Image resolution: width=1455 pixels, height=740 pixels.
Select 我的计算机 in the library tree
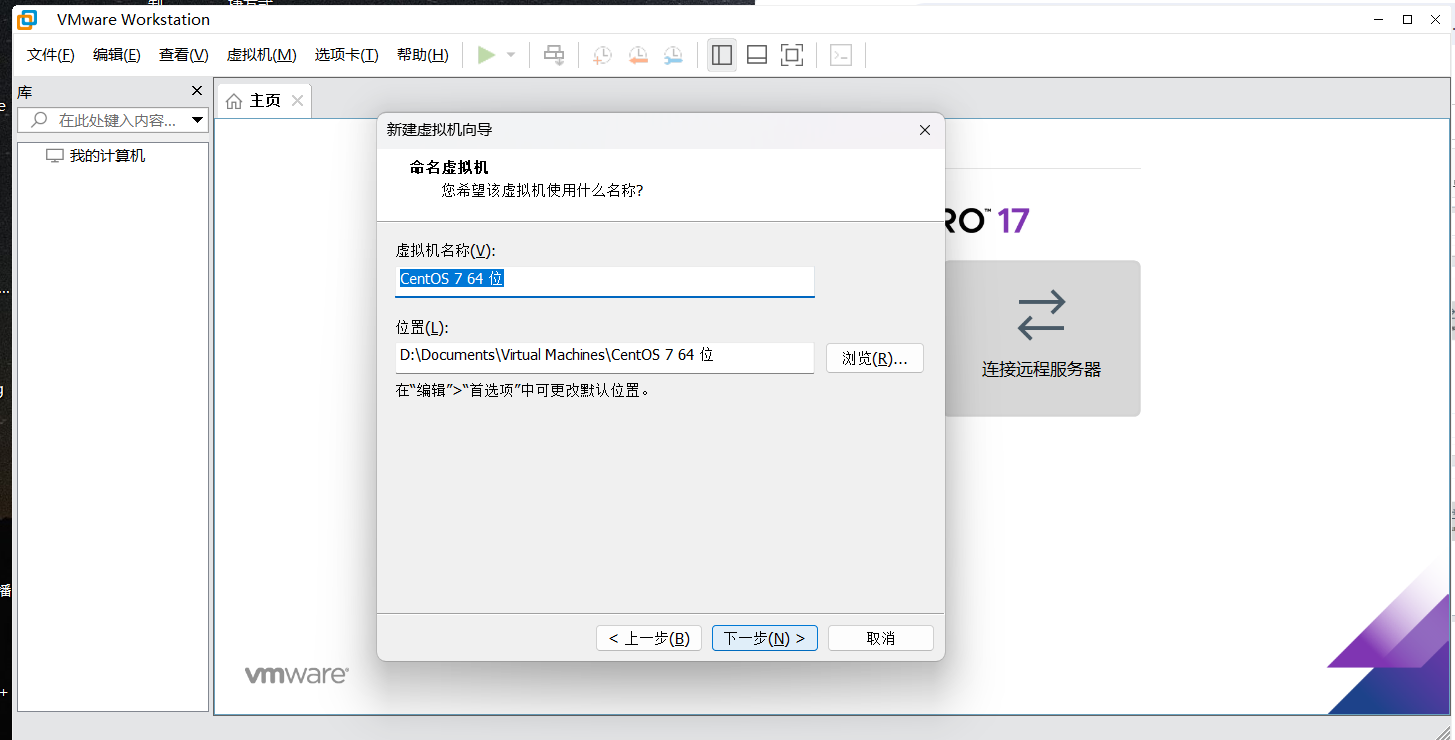pyautogui.click(x=96, y=156)
